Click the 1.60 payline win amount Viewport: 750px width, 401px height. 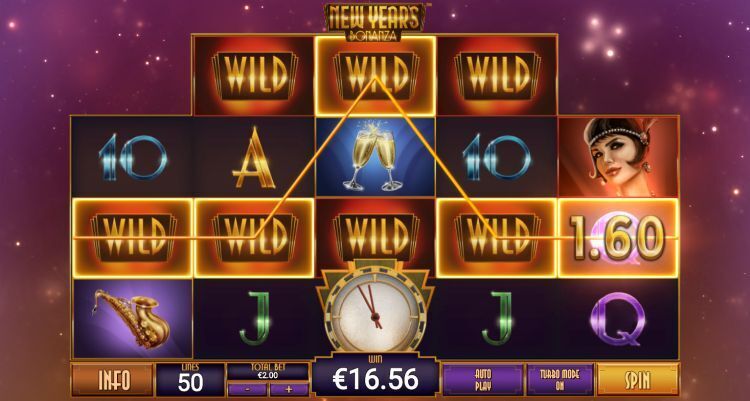(x=618, y=238)
